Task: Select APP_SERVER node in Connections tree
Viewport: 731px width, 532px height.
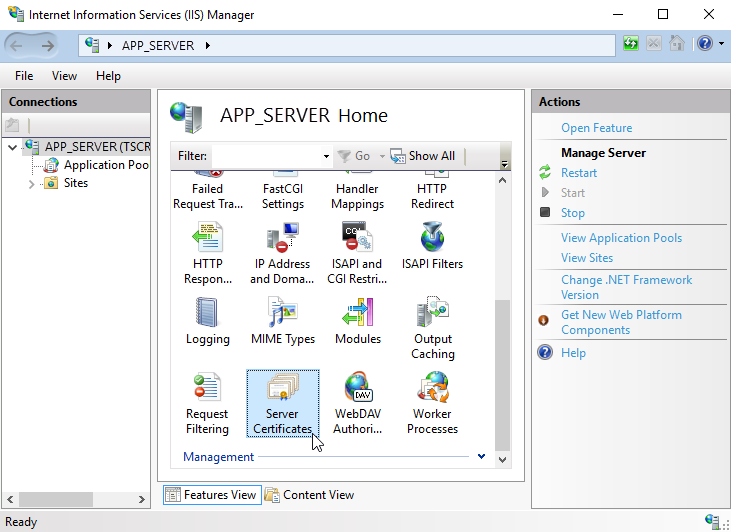Action: coord(97,147)
